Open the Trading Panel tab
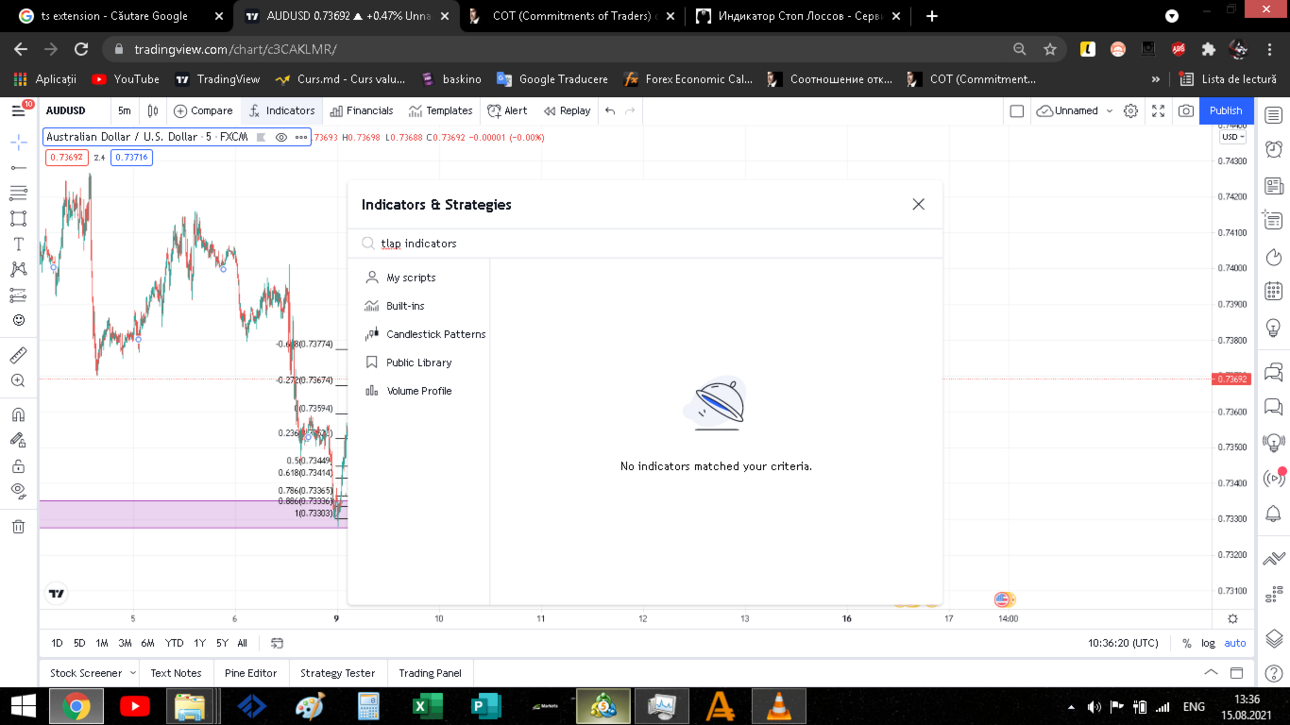This screenshot has width=1290, height=725. coord(430,673)
